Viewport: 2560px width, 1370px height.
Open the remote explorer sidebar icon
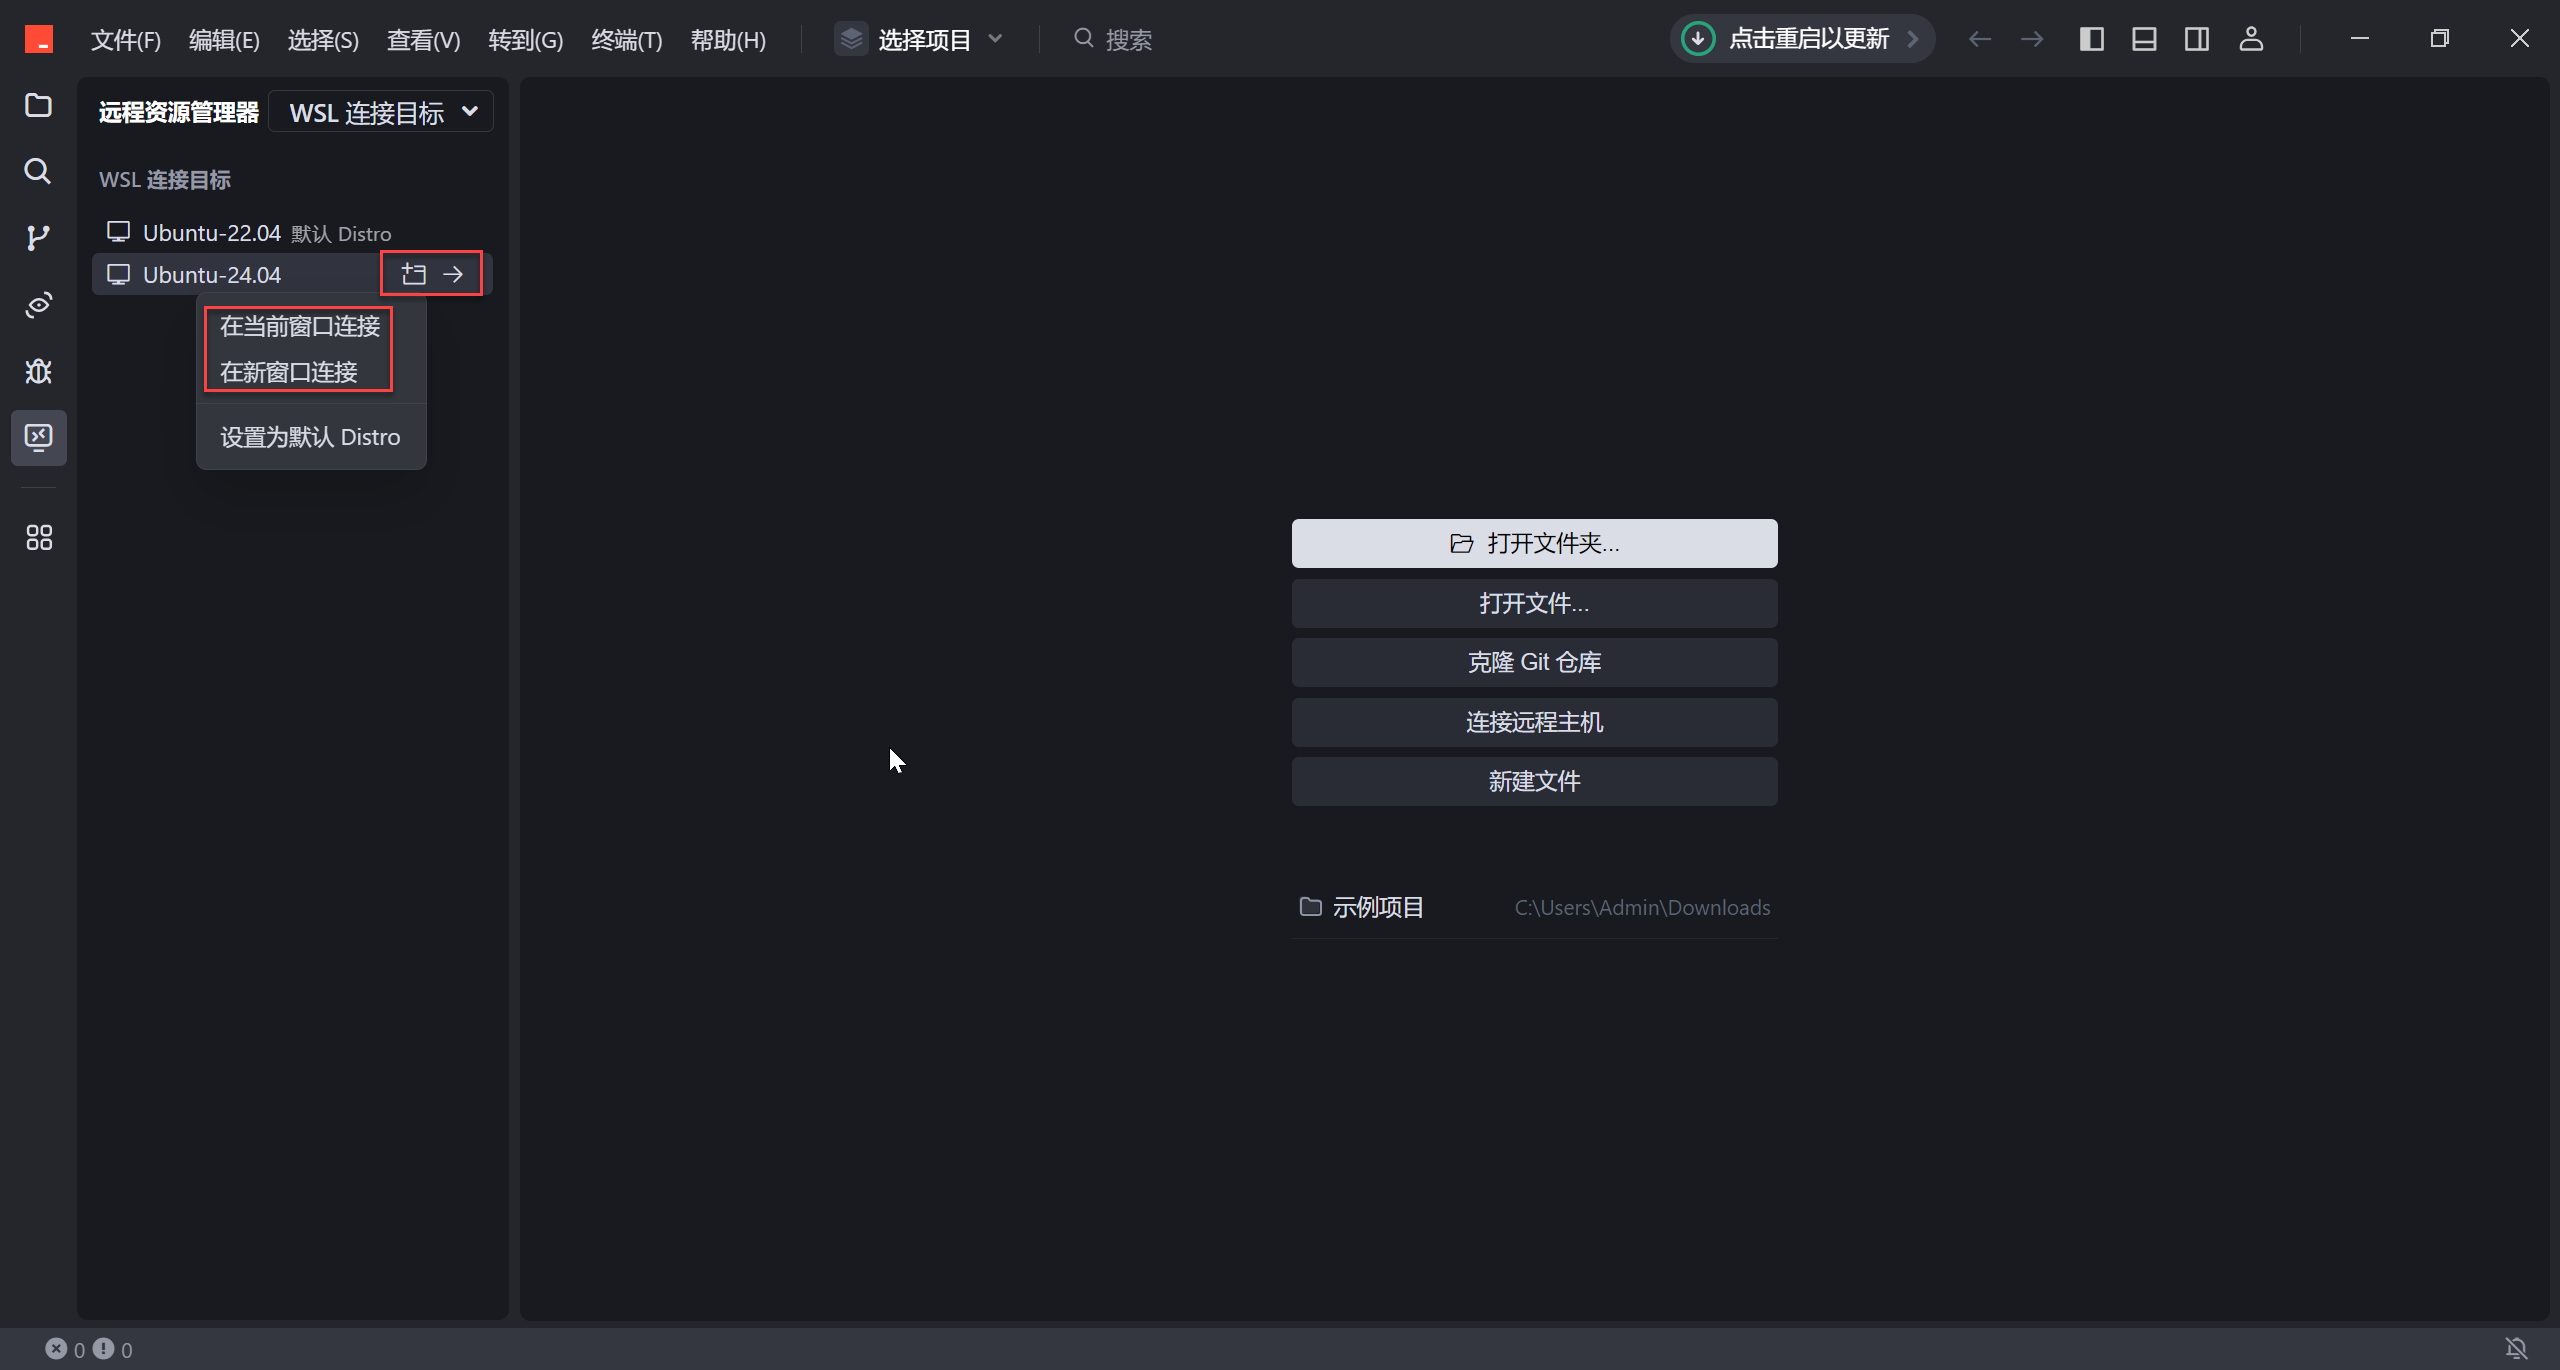coord(39,437)
